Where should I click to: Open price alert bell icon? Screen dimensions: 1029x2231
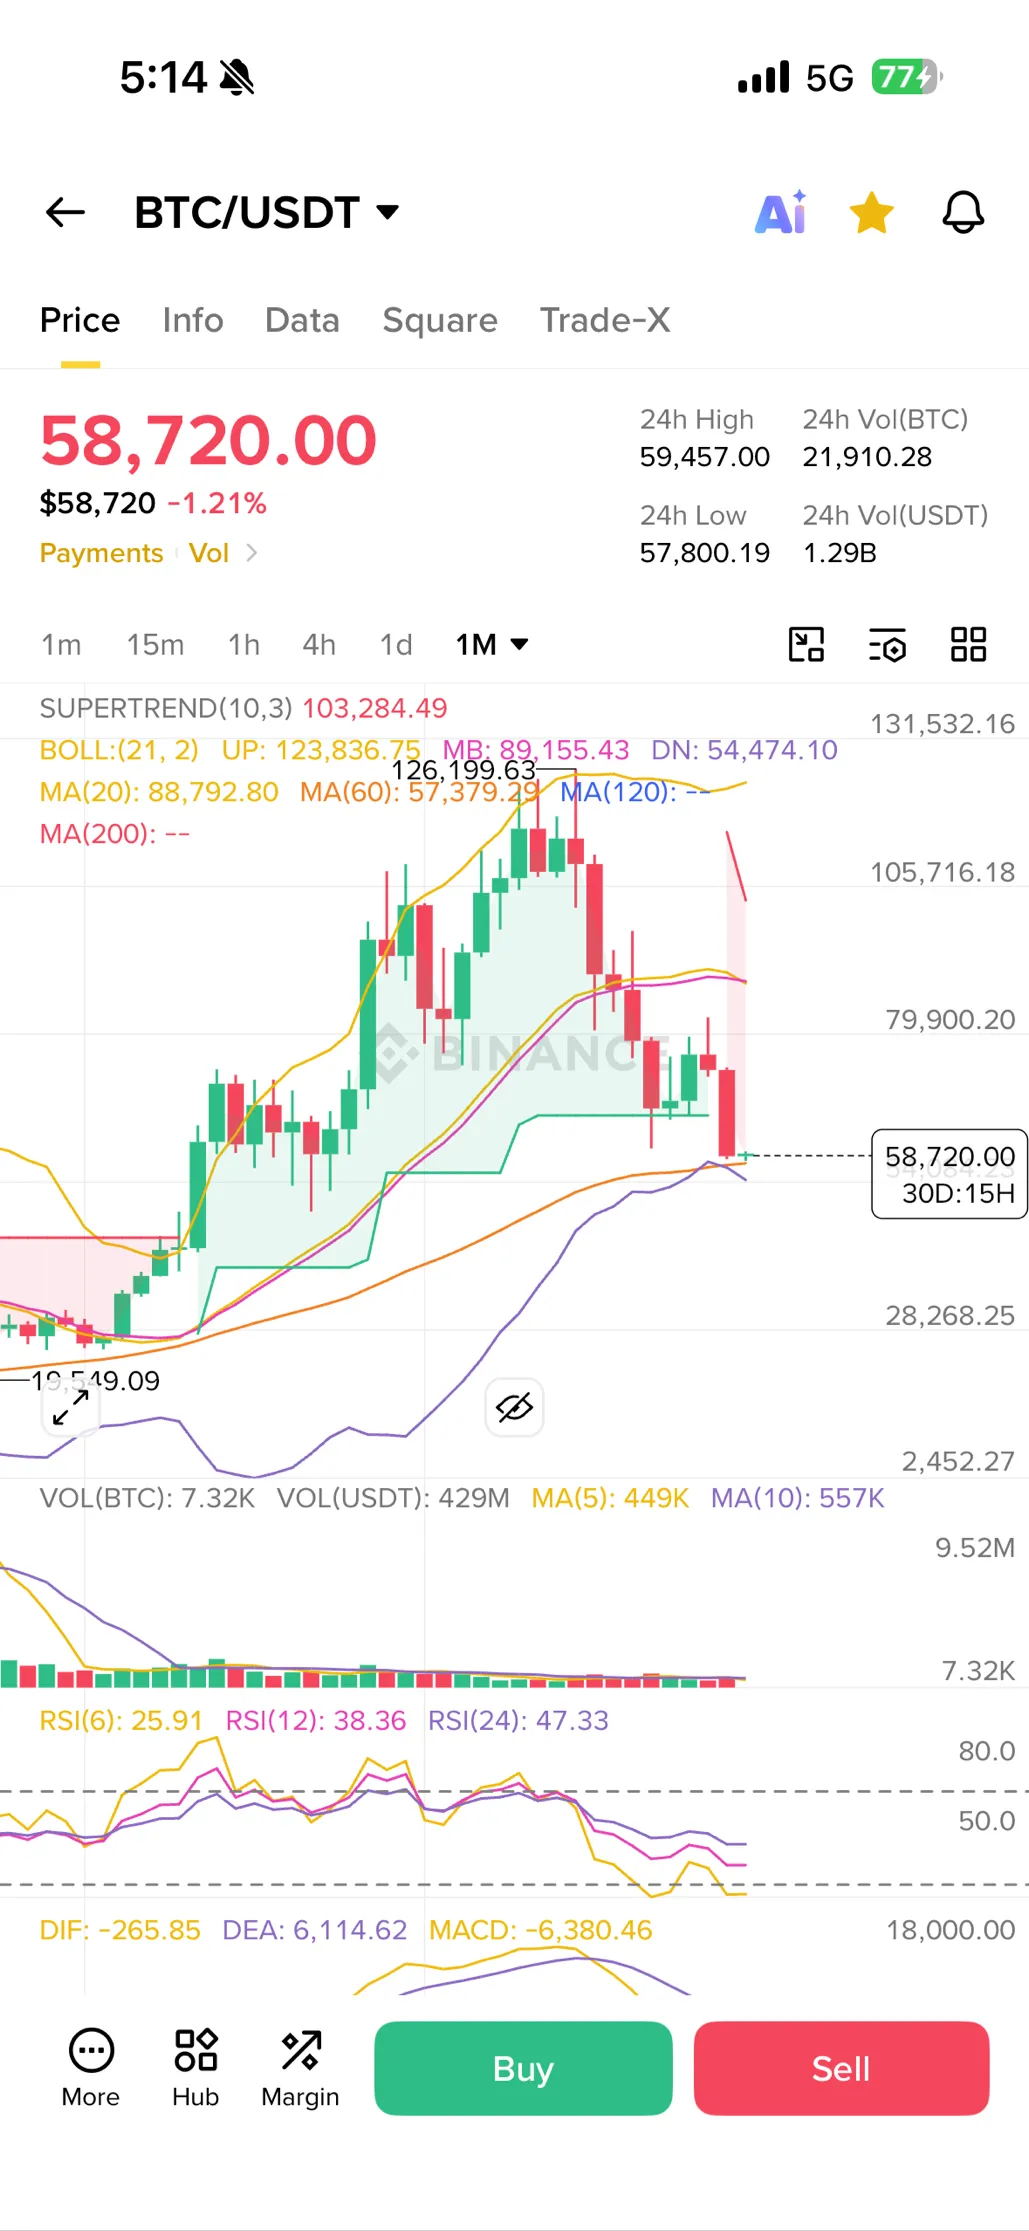(x=963, y=212)
